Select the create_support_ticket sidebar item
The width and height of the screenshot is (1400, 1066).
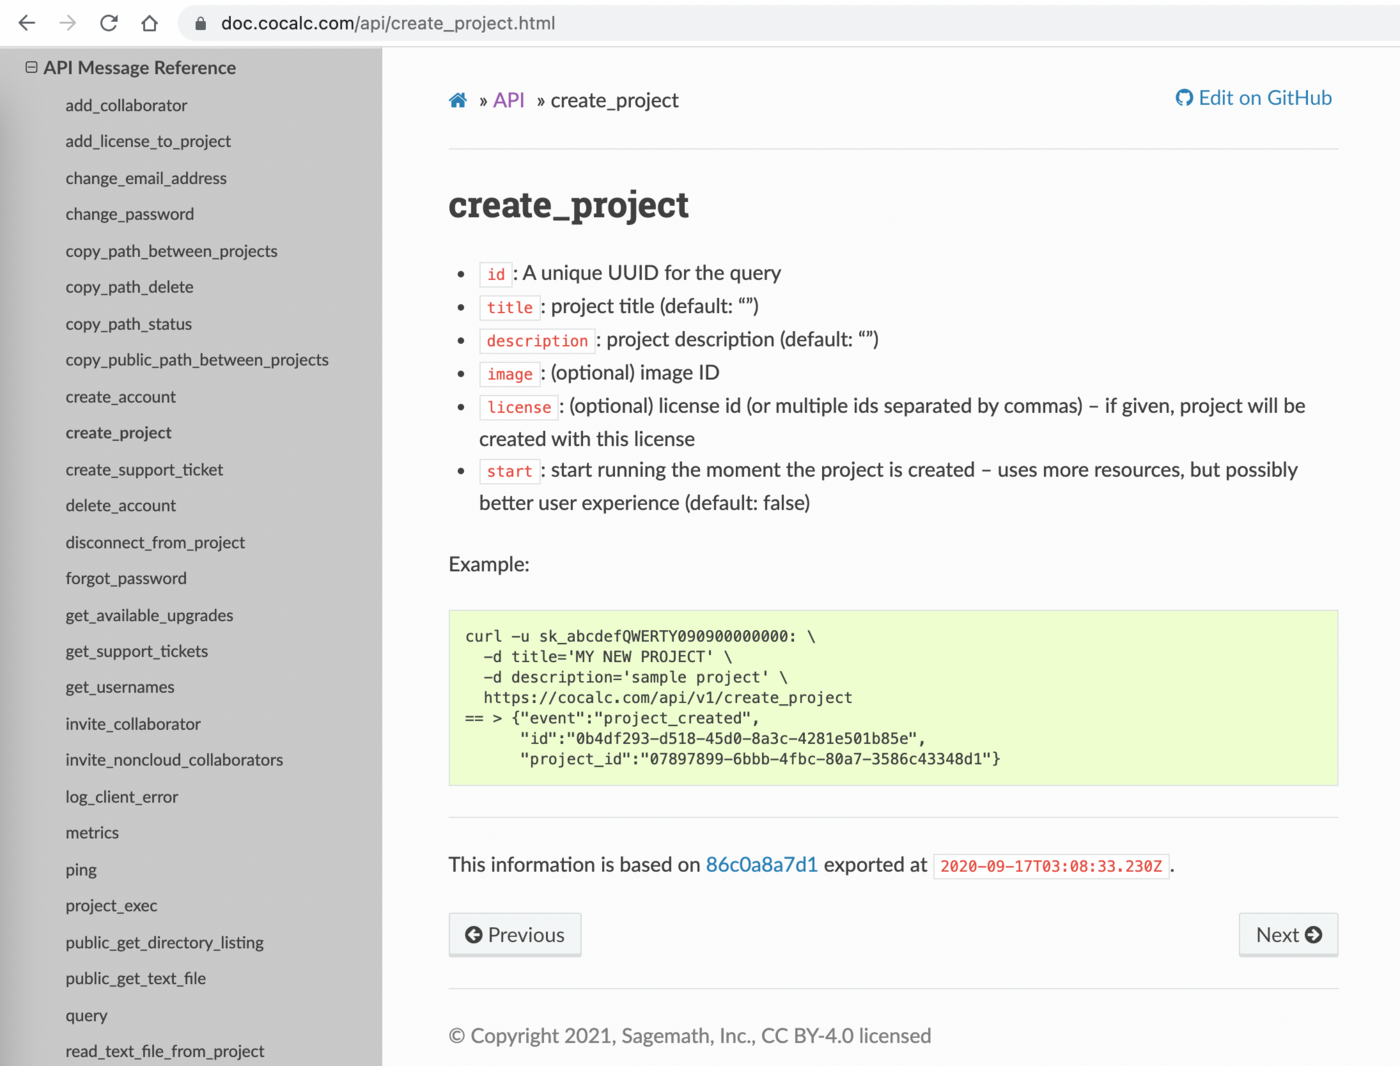coord(144,469)
